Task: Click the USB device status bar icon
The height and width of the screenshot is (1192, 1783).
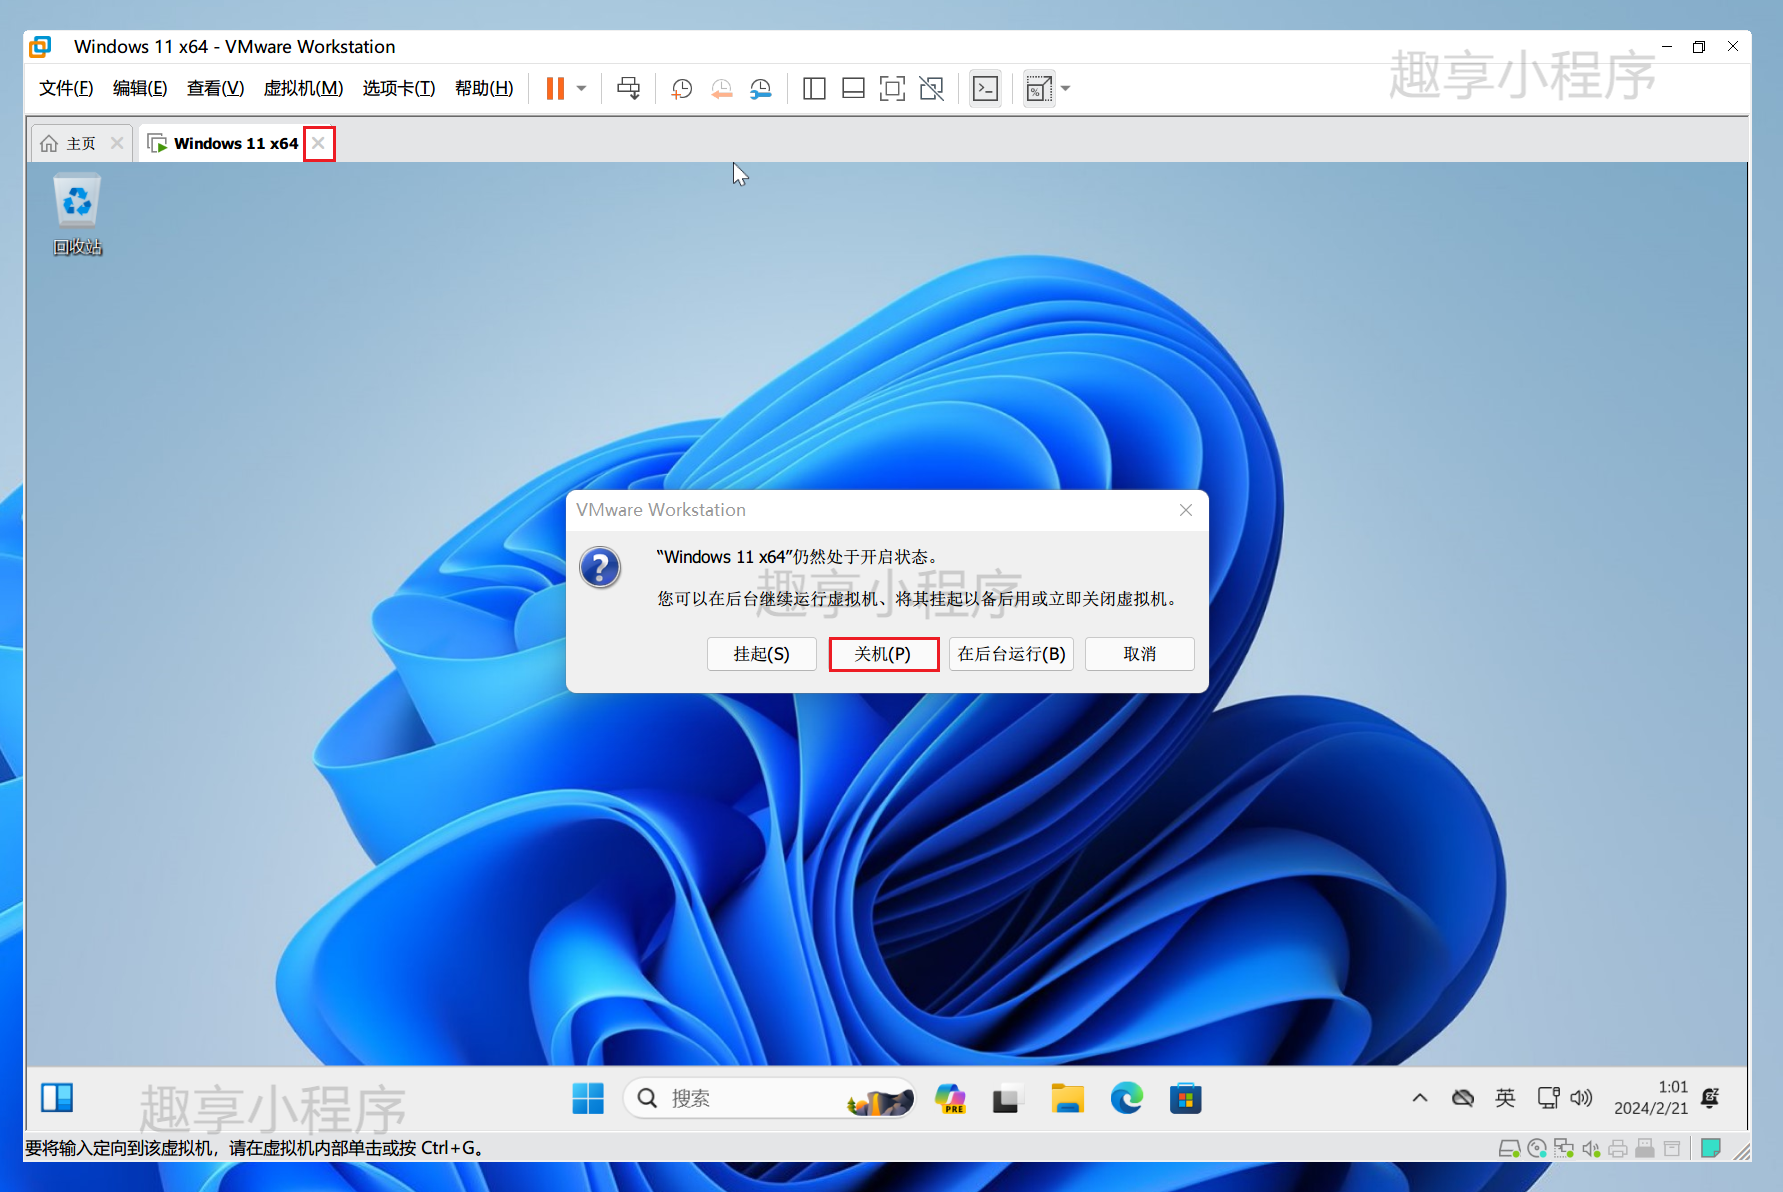Action: pyautogui.click(x=1645, y=1149)
